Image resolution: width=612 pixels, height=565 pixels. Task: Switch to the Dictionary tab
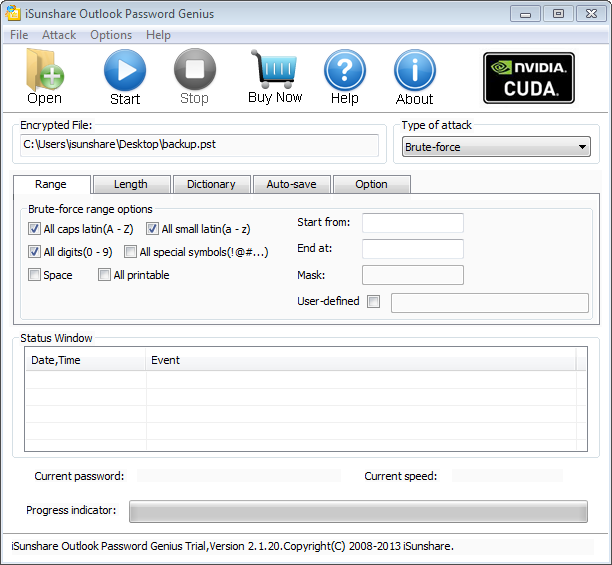[x=212, y=184]
